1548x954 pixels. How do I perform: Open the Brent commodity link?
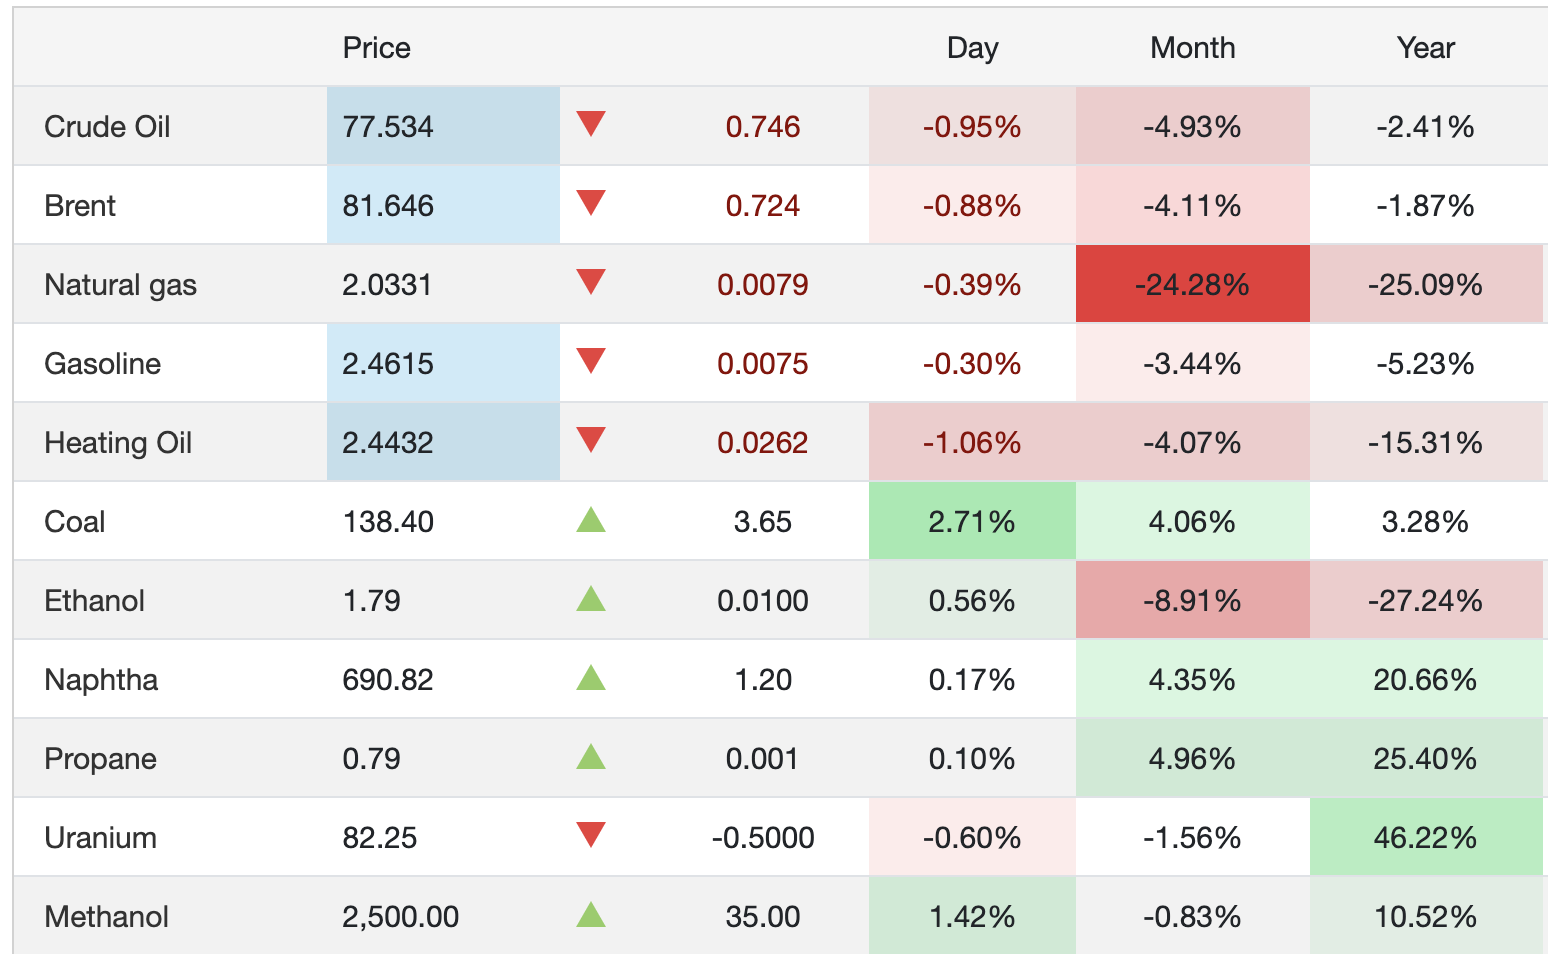click(x=80, y=206)
